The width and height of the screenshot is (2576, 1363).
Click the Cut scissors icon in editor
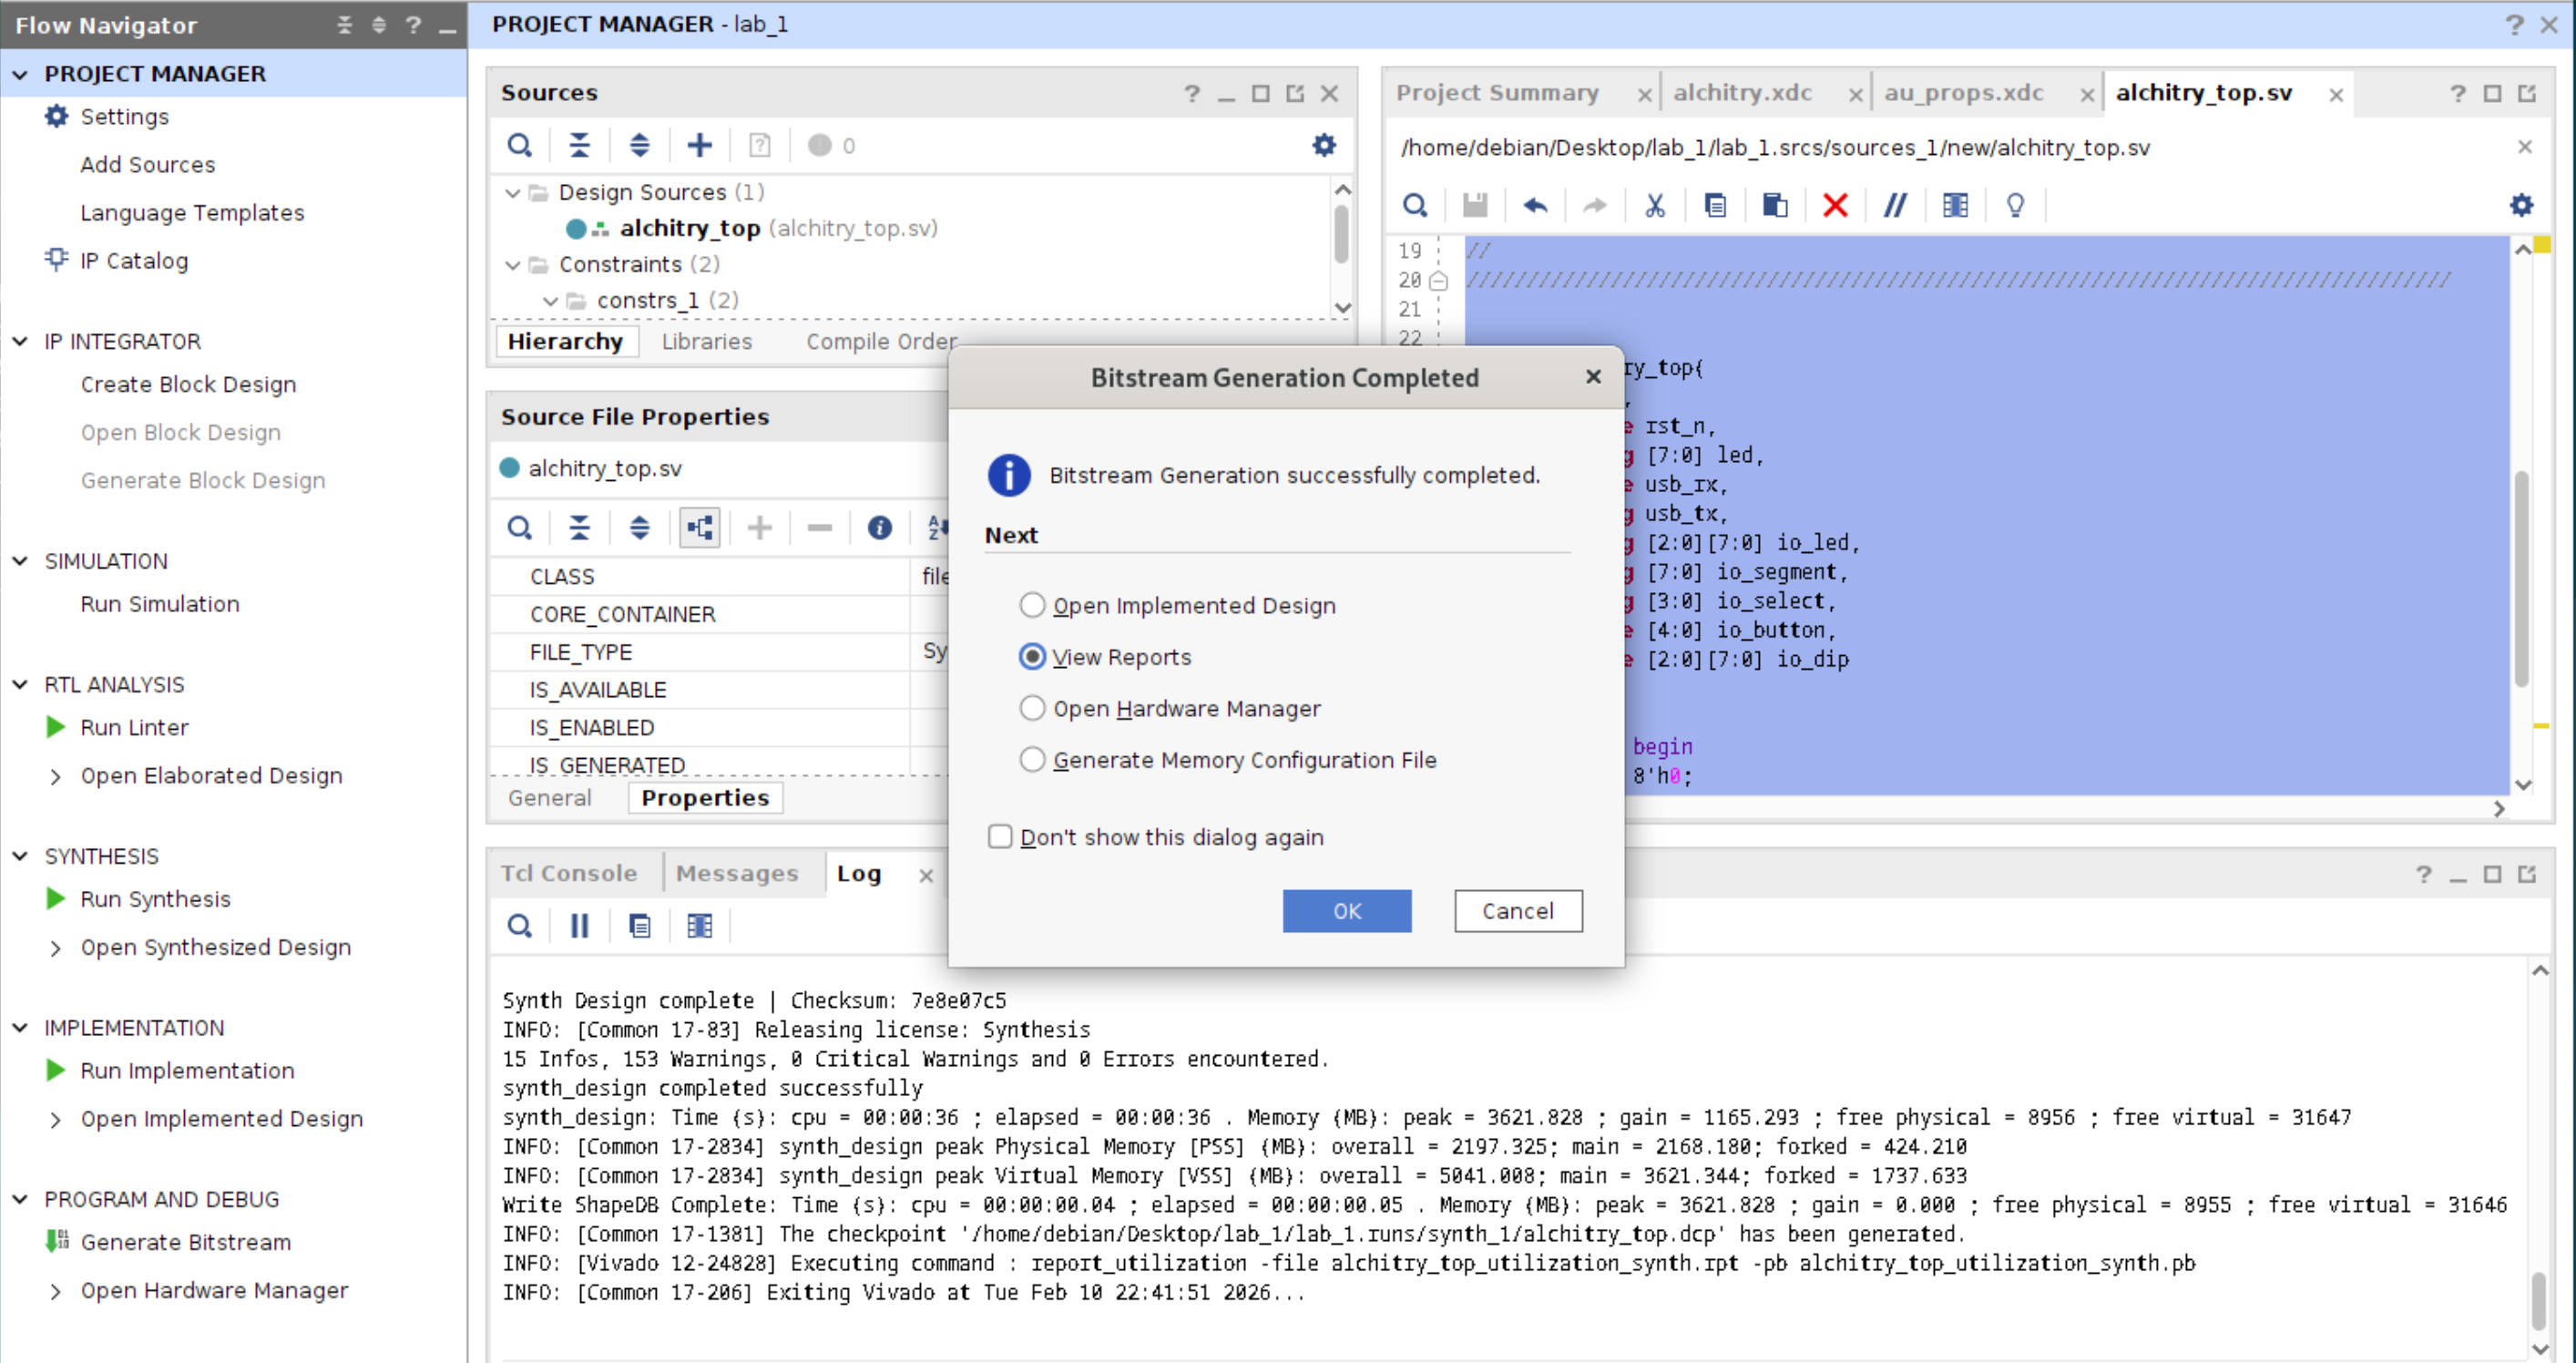point(1654,206)
